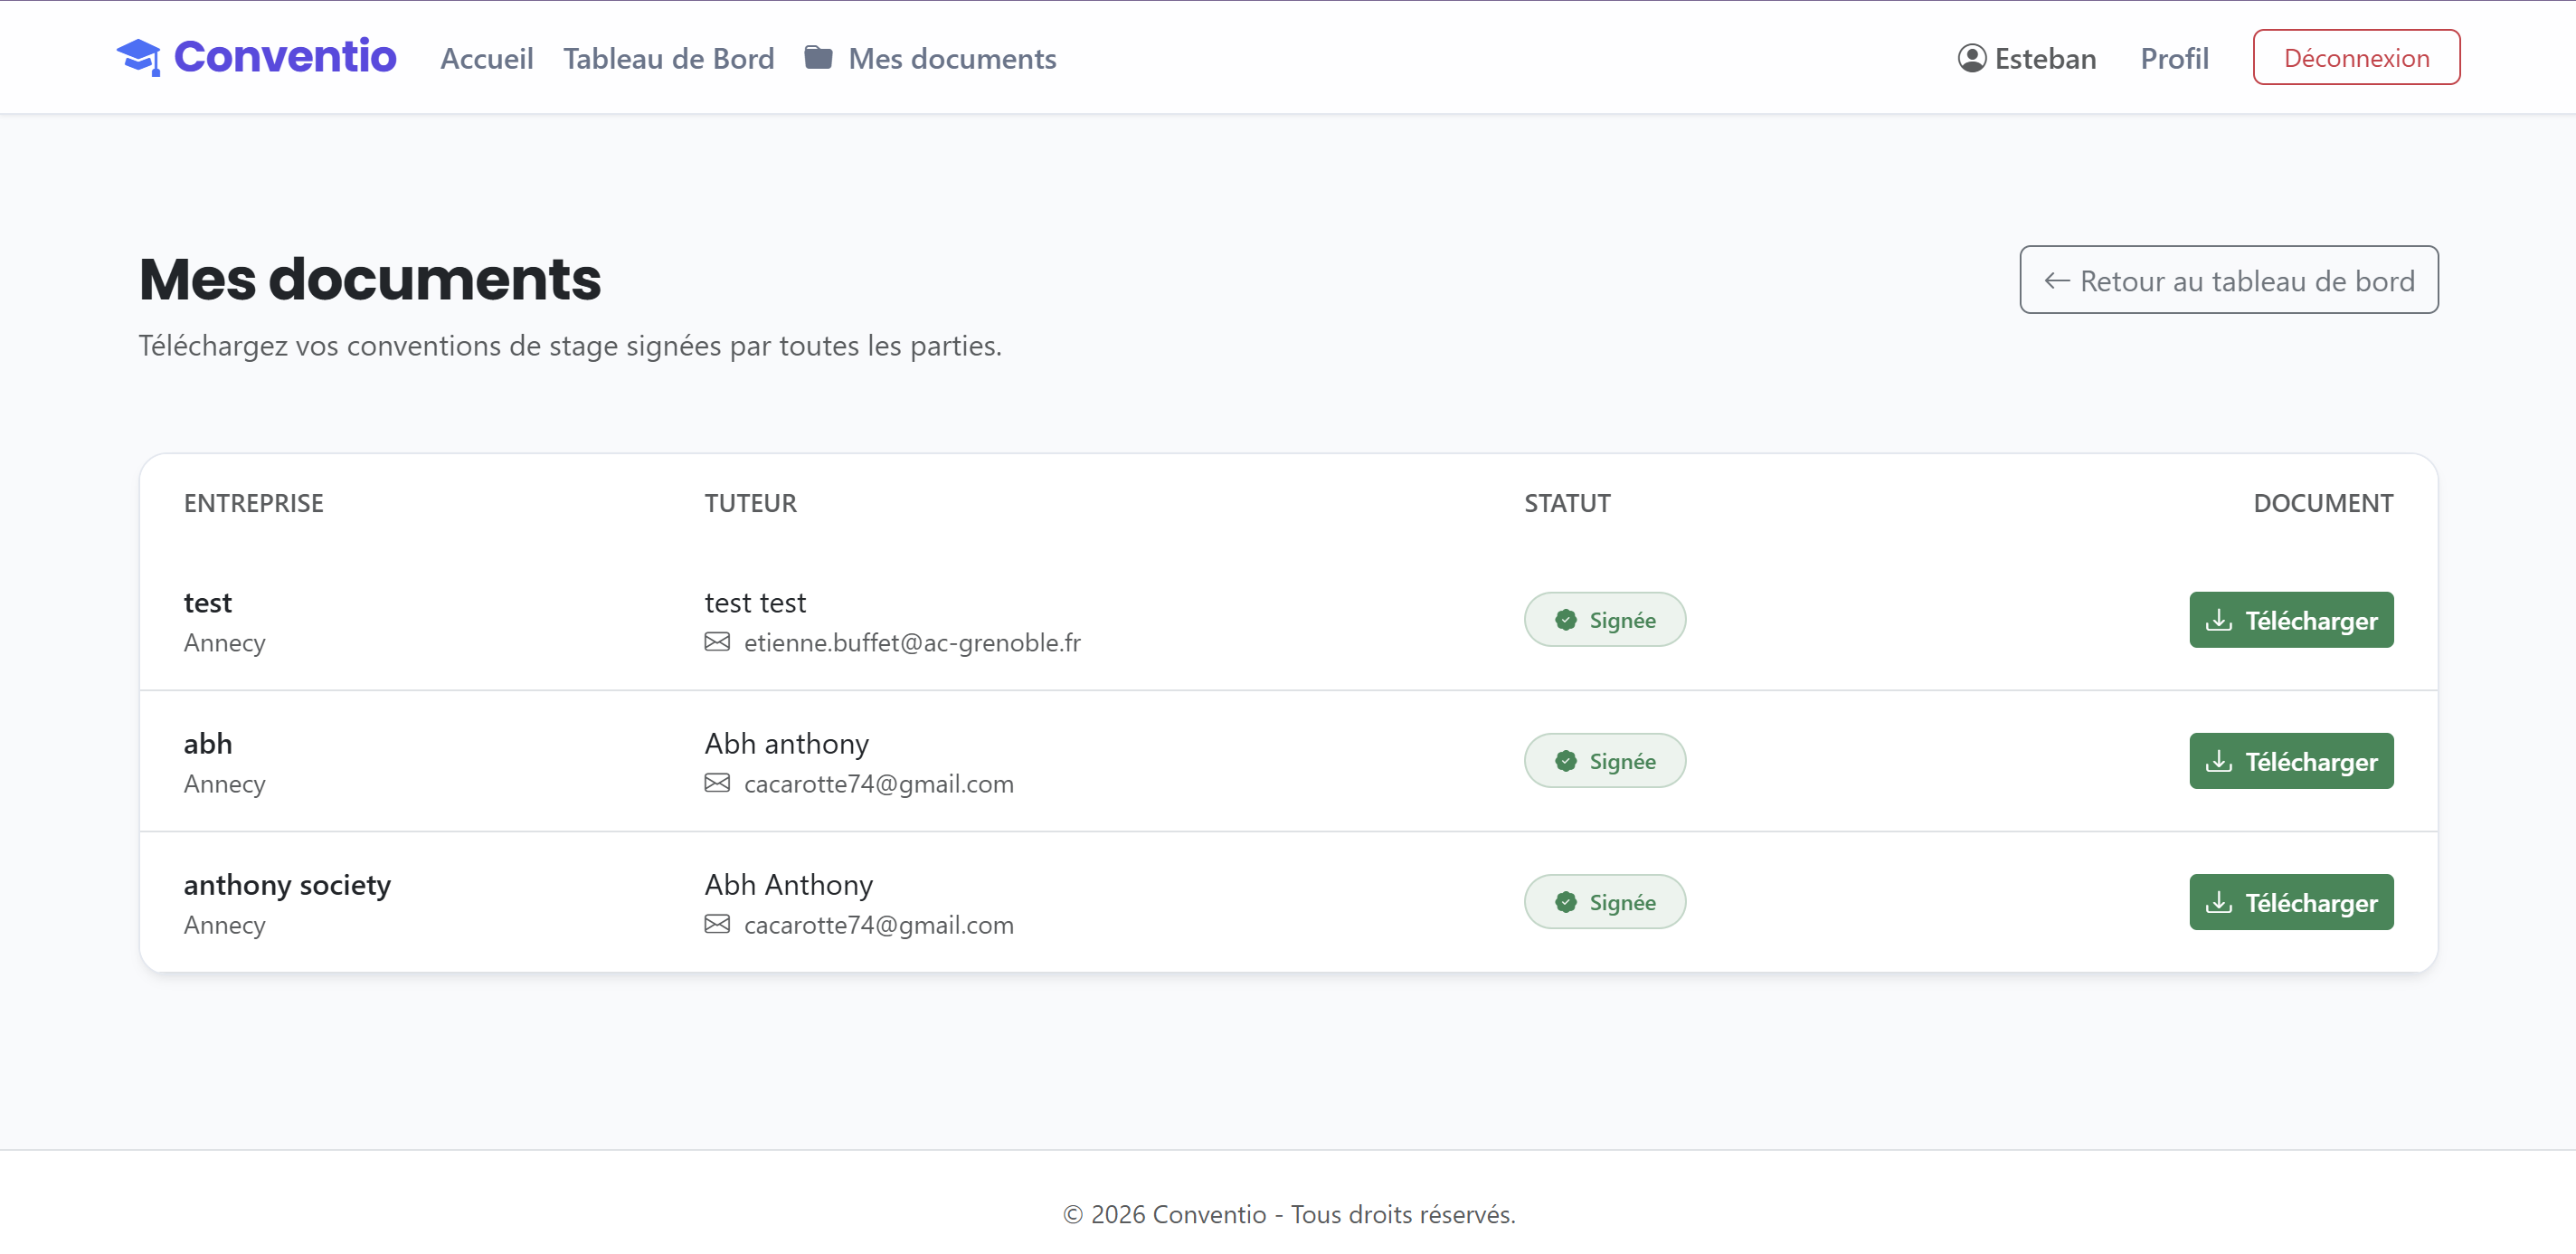Image resolution: width=2576 pixels, height=1254 pixels.
Task: Click the subtitle about conventions de stage signées
Action: [x=570, y=346]
